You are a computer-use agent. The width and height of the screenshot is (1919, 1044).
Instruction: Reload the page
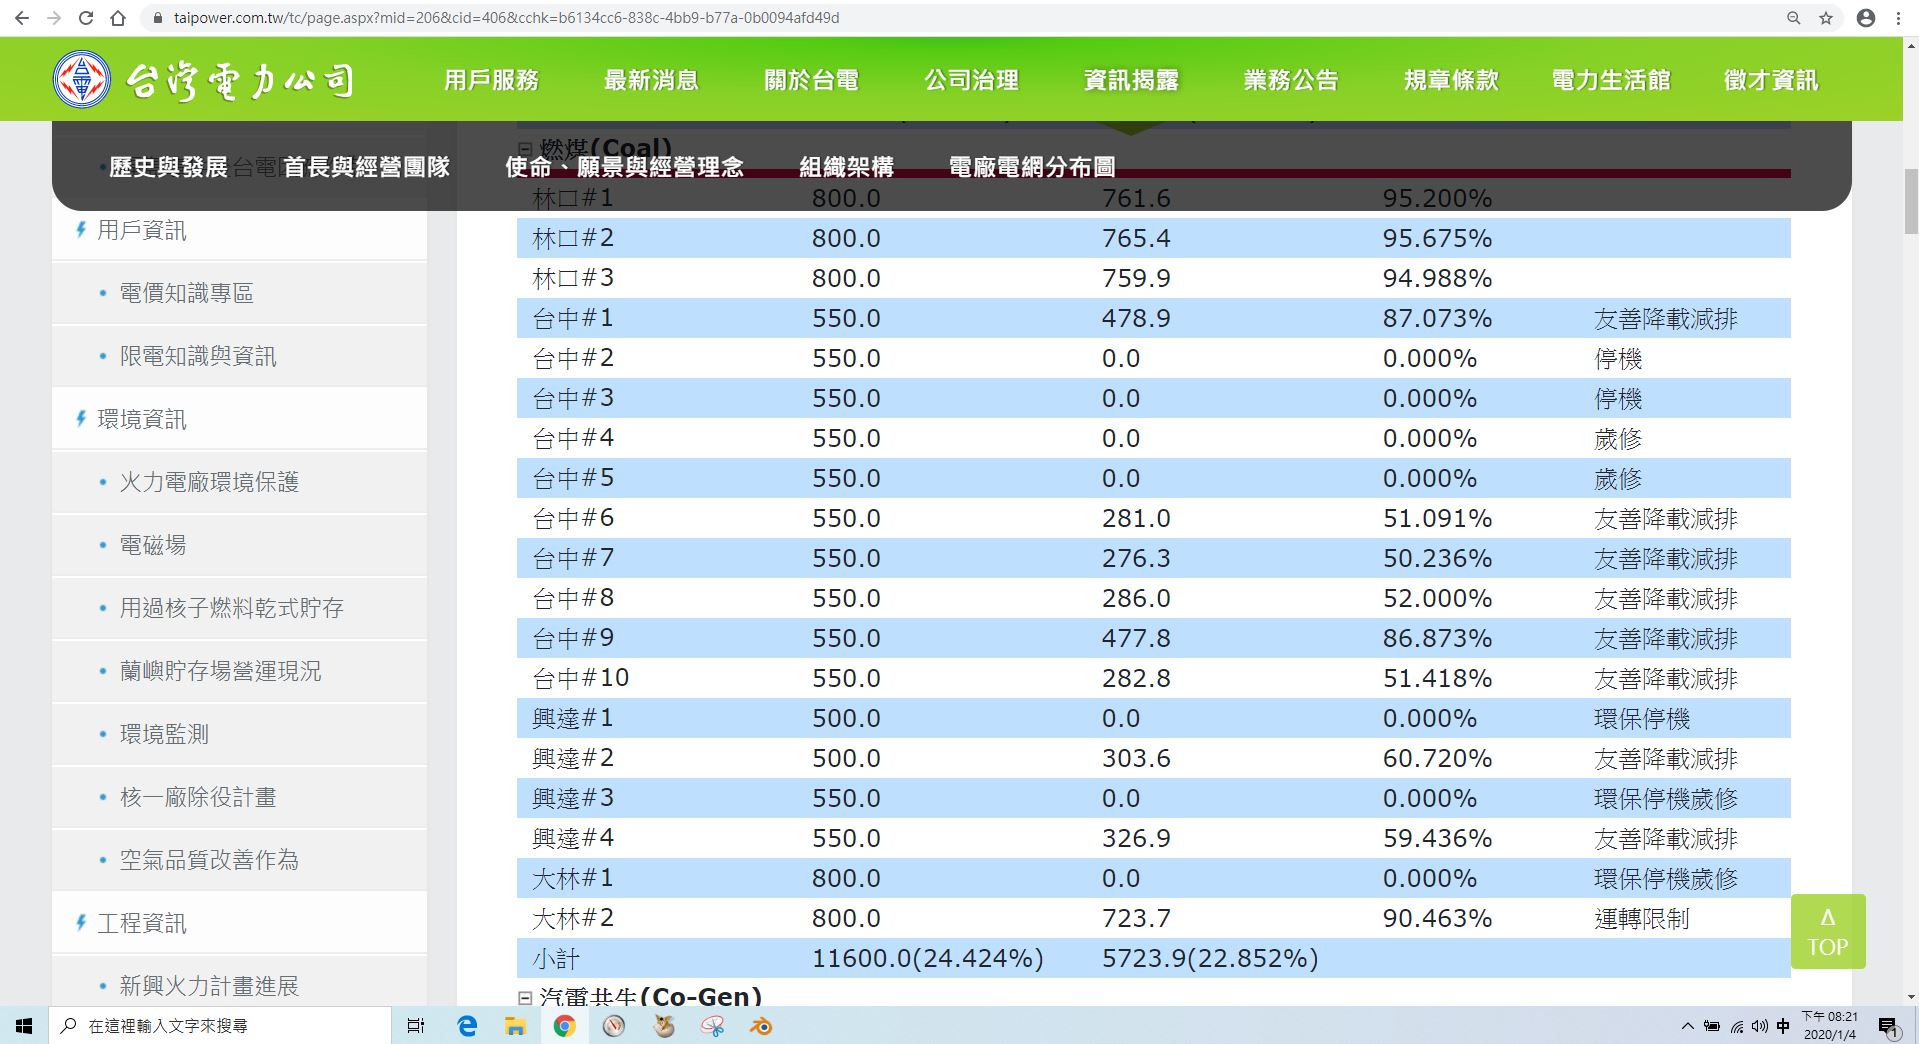pos(86,18)
